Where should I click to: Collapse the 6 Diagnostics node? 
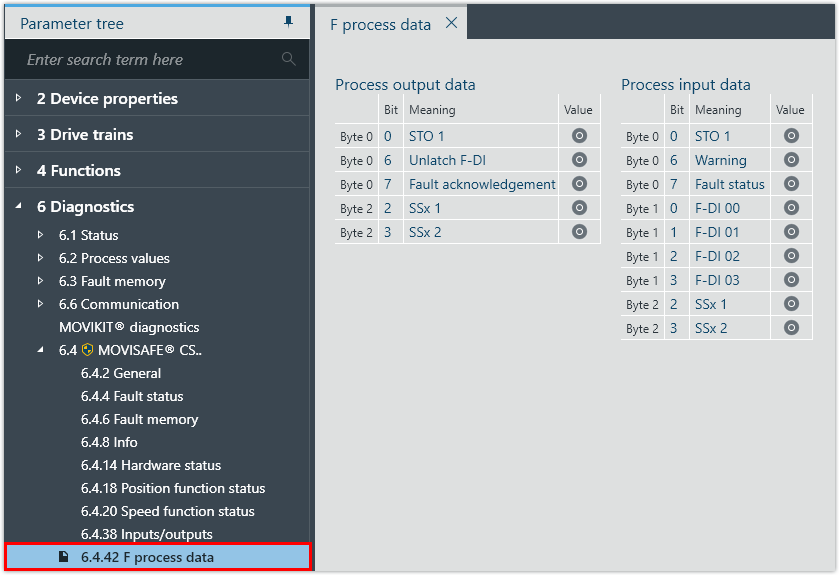[18, 206]
